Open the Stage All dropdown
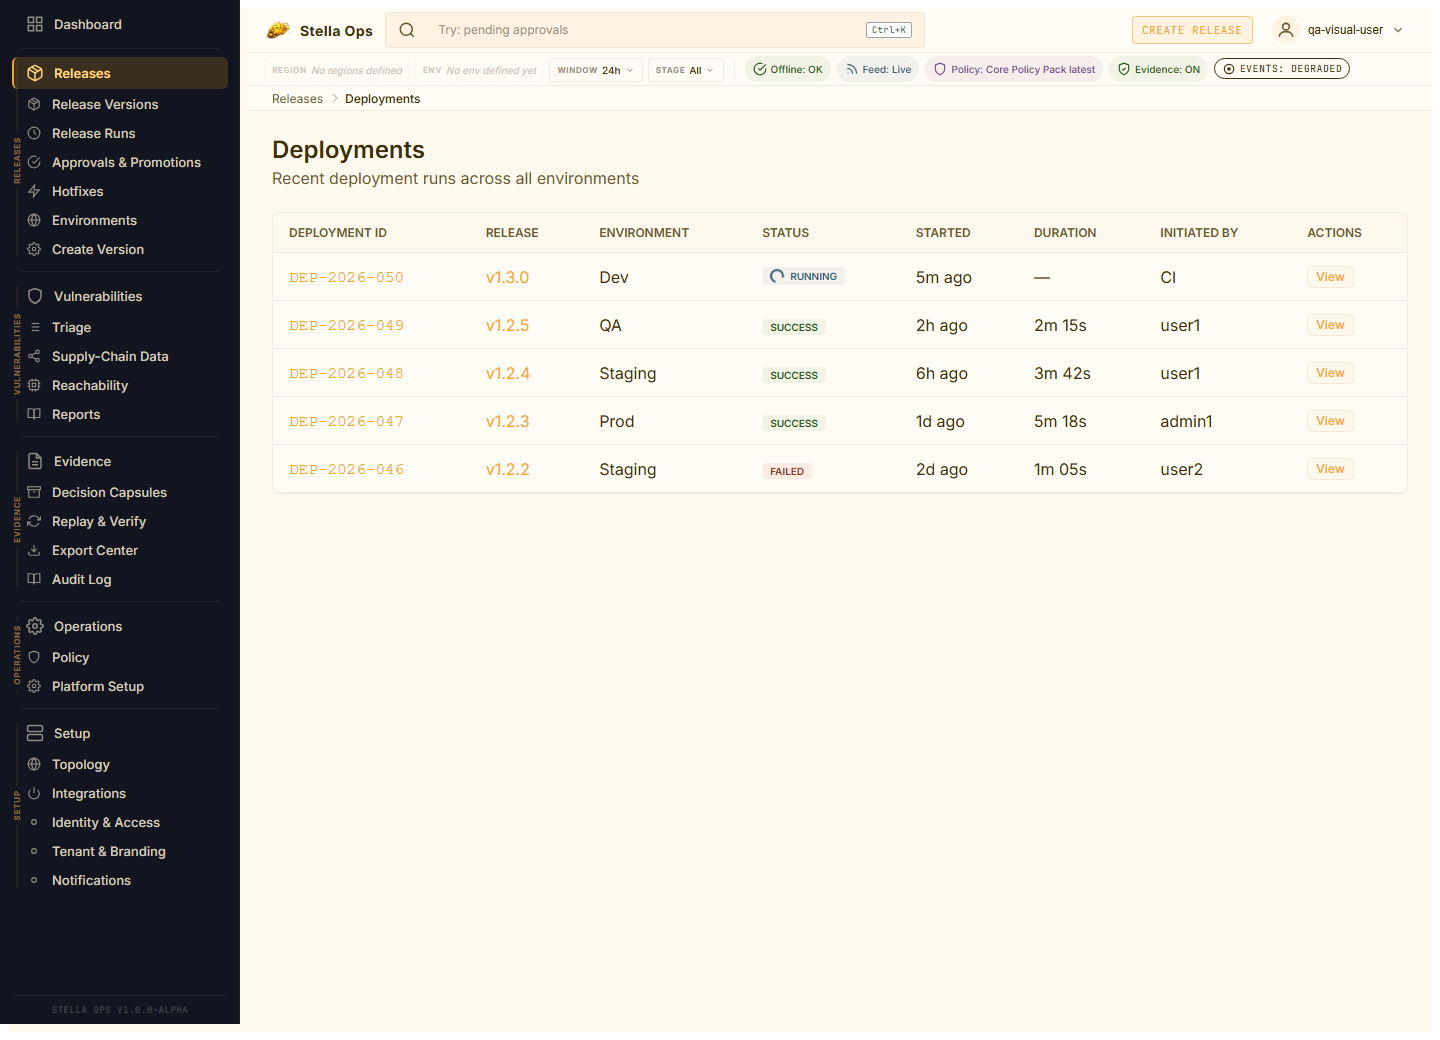Screen dimensions: 1440x1040 685,70
